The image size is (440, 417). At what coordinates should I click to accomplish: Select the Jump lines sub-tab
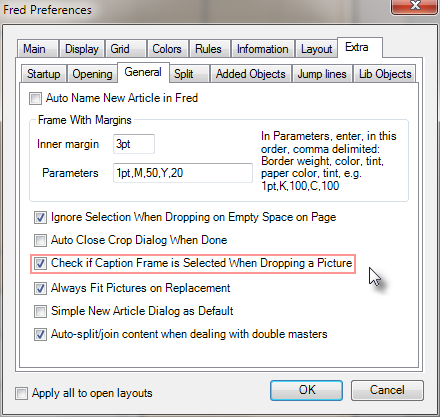[x=322, y=74]
